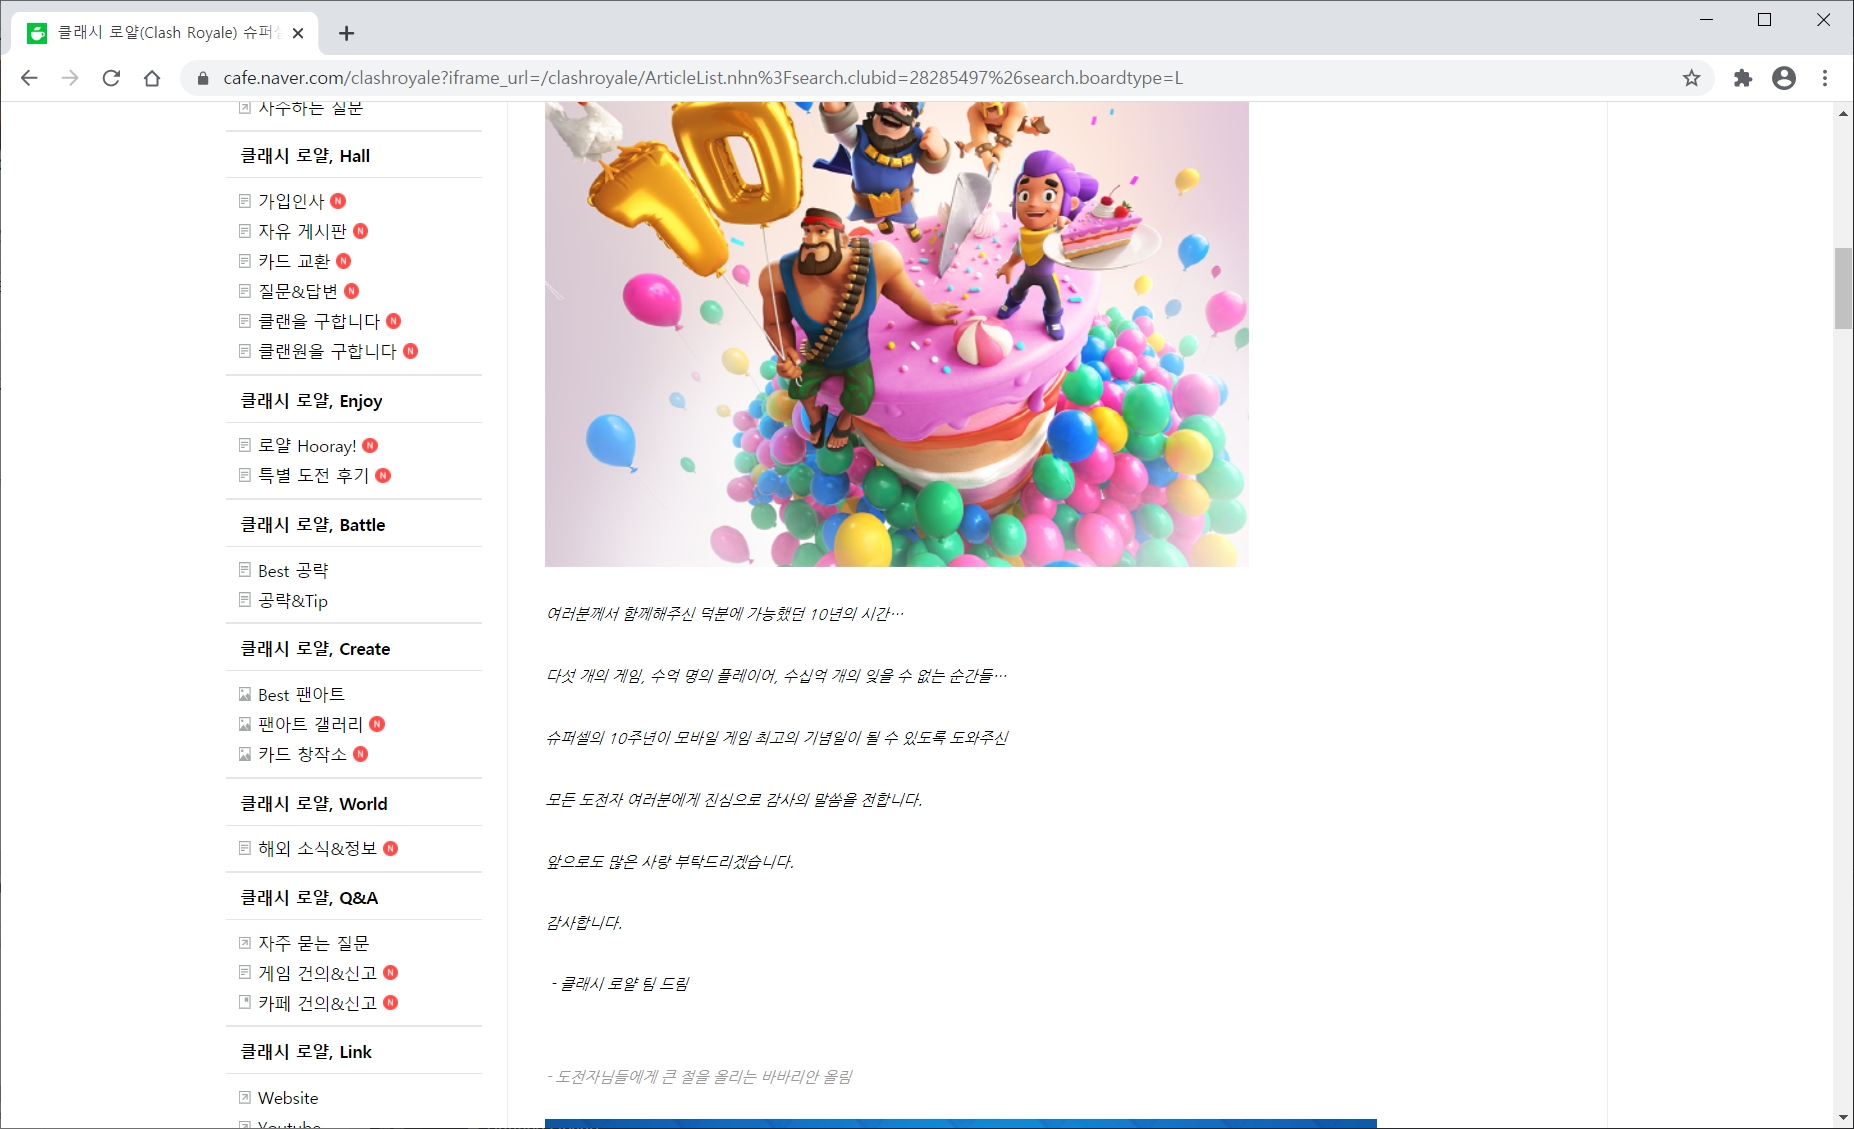This screenshot has height=1129, width=1854.
Task: Open the 해외 소식&정보 board
Action: pyautogui.click(x=317, y=849)
